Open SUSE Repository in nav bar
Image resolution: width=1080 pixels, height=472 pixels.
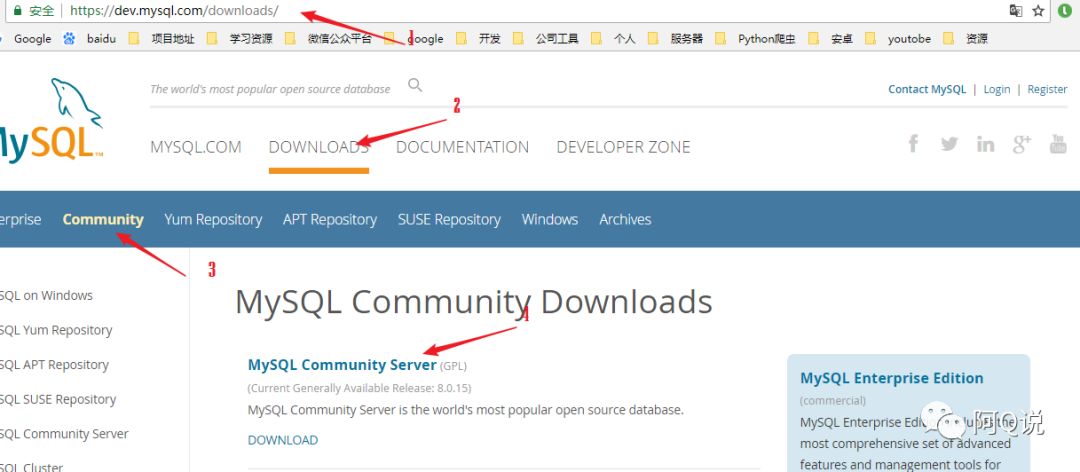(x=449, y=219)
